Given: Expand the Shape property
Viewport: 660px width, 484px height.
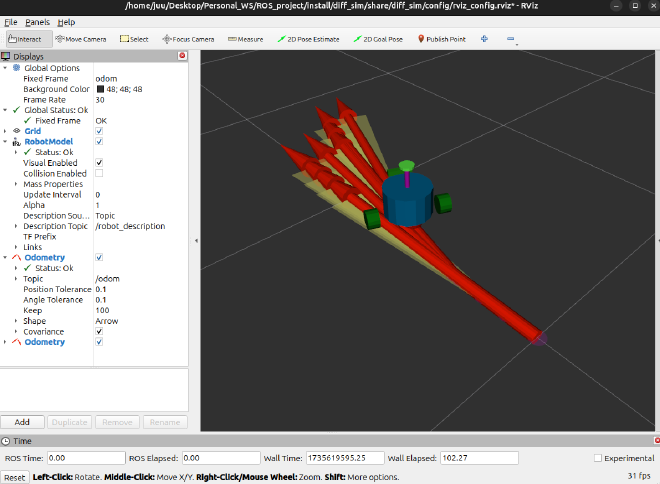Looking at the screenshot, I should coord(16,321).
